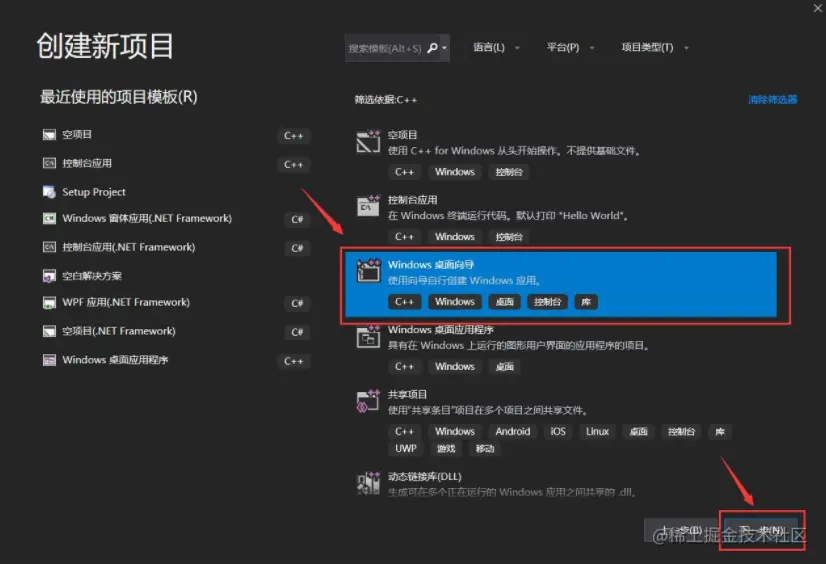The width and height of the screenshot is (826, 564).
Task: Click the 空项目 template icon in the filtered list
Action: pos(368,141)
